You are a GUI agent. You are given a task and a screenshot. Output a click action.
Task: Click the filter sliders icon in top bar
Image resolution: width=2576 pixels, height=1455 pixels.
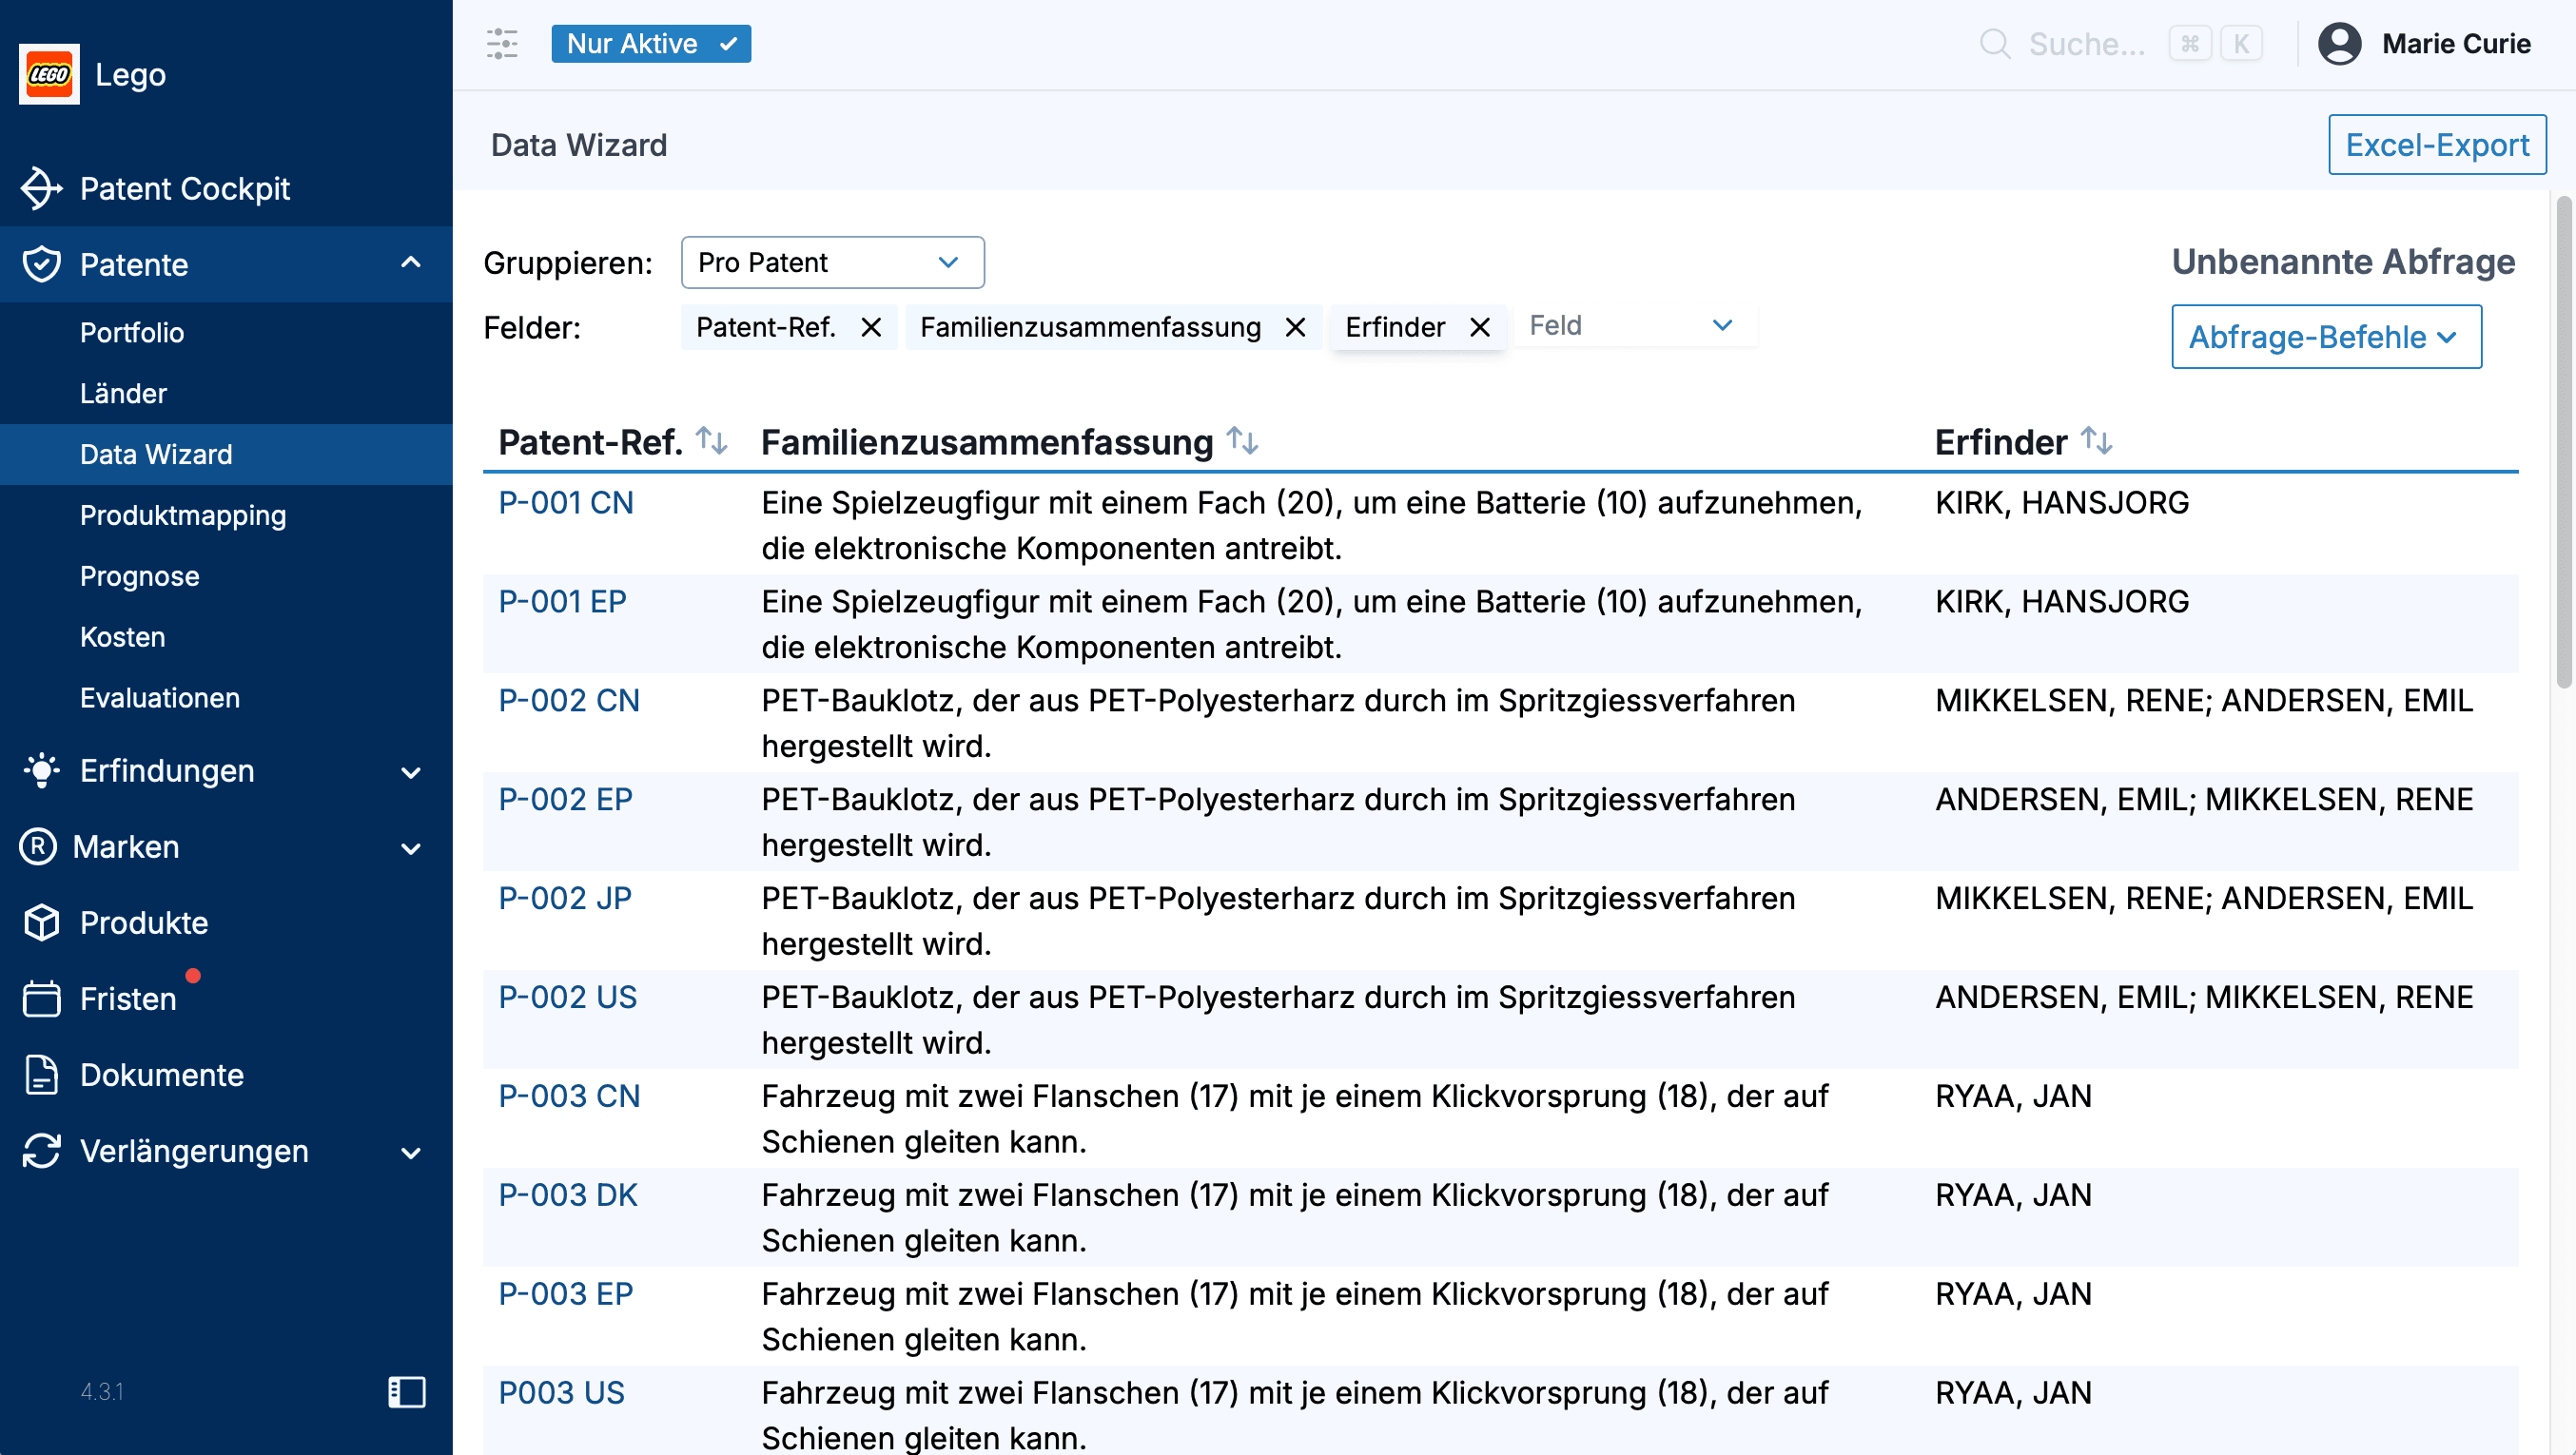point(501,44)
